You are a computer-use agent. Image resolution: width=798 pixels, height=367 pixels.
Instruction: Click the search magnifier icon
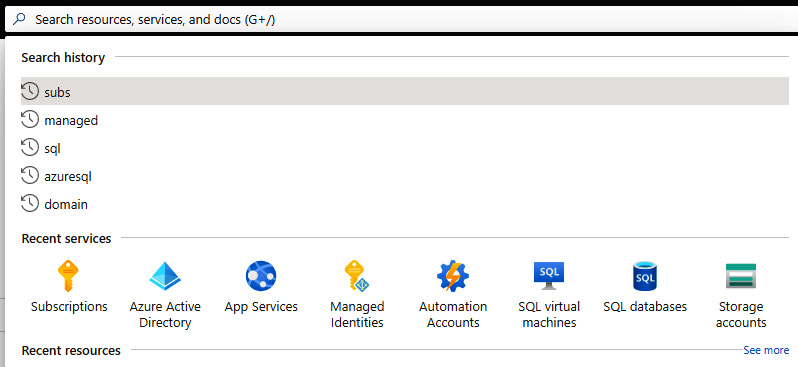point(18,19)
